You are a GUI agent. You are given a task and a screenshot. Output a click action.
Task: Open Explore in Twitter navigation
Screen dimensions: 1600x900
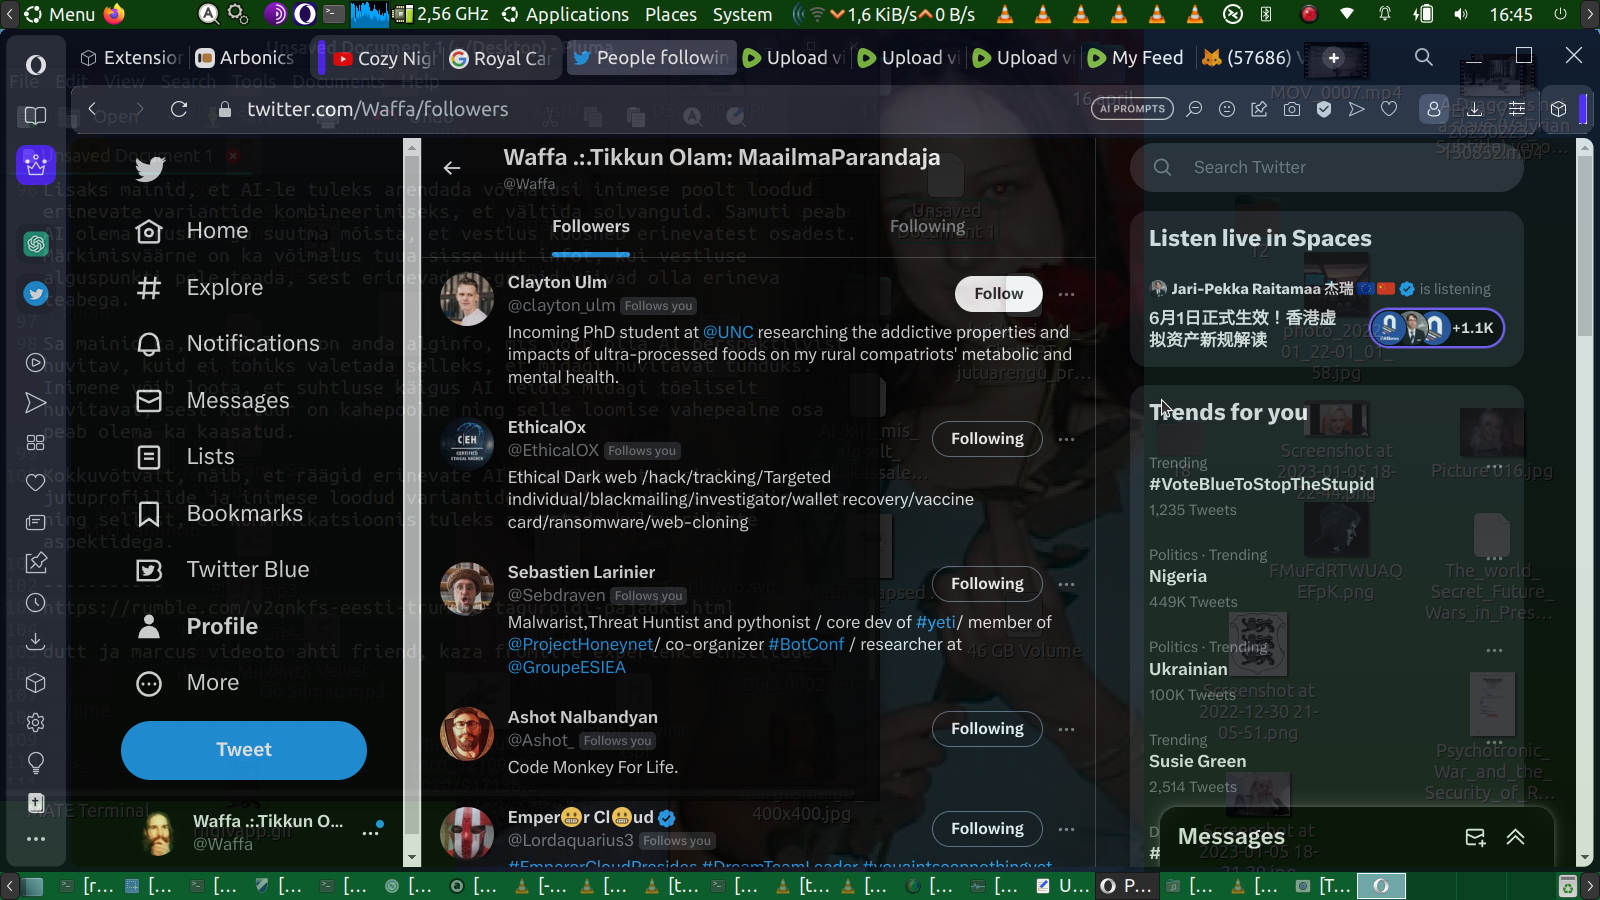click(x=199, y=288)
